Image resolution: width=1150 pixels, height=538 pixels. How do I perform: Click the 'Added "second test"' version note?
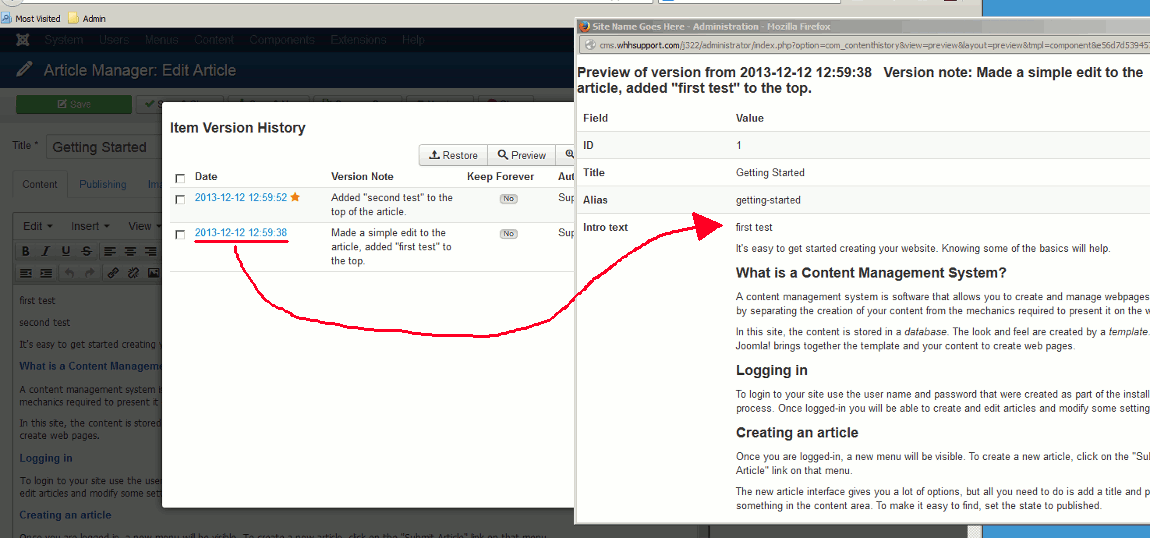point(392,204)
